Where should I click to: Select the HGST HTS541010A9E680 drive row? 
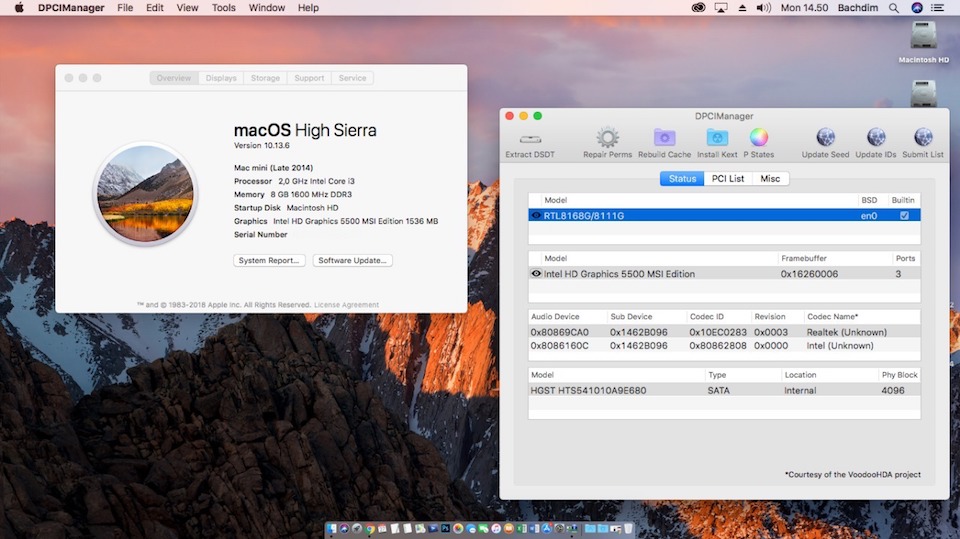coord(724,390)
